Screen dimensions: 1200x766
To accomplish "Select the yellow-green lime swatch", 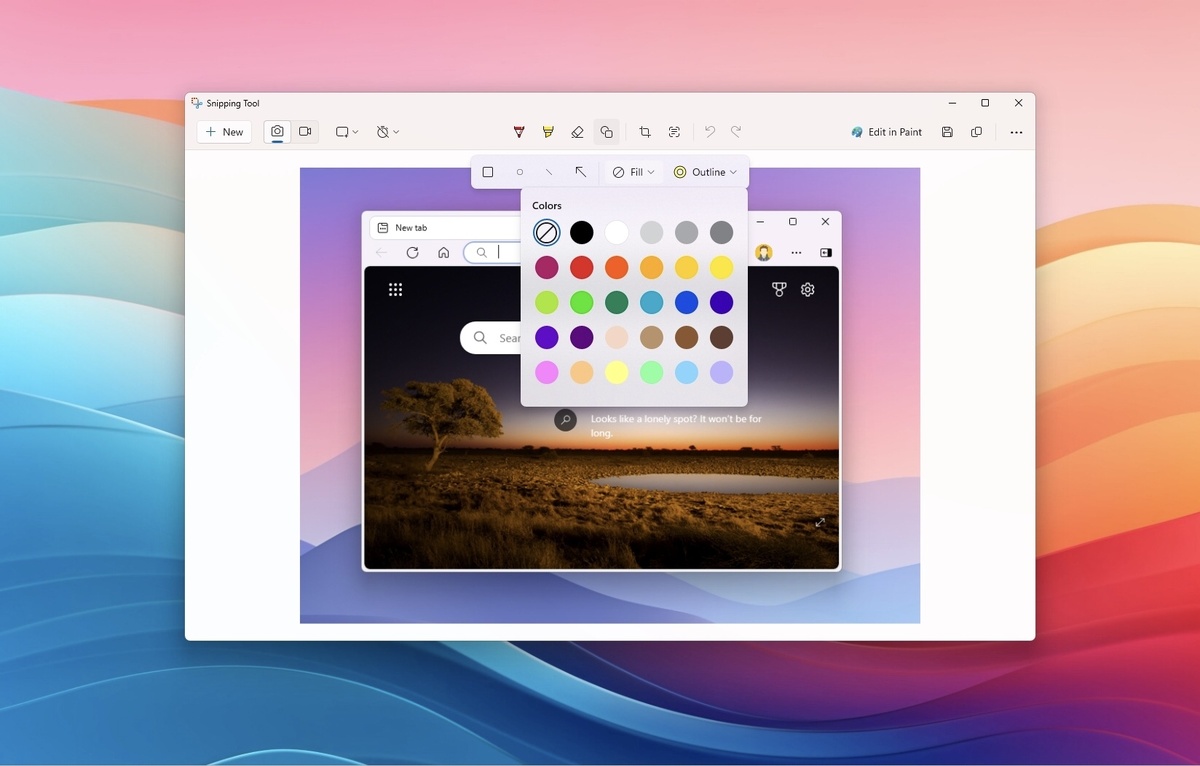I will 547,302.
